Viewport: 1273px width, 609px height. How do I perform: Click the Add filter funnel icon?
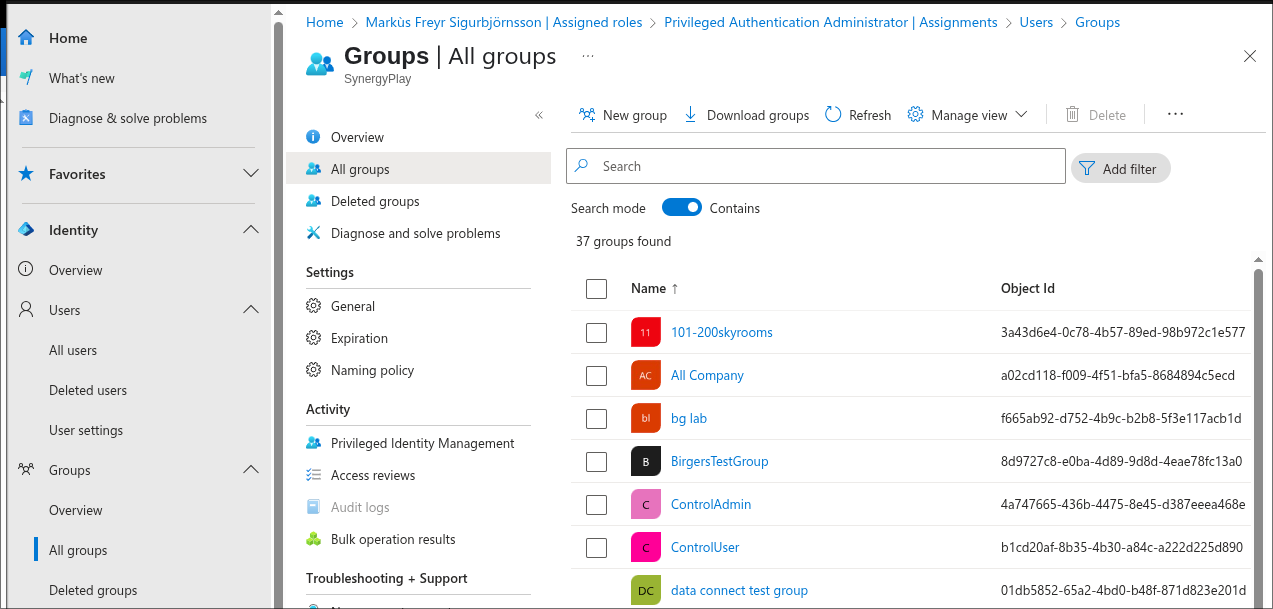click(1087, 169)
